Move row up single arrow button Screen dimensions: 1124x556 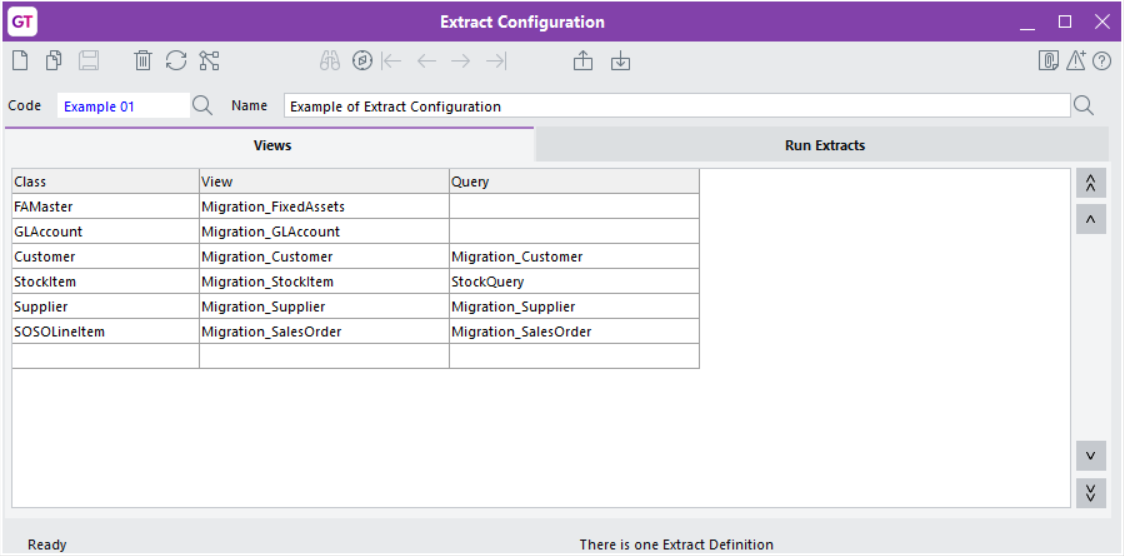(x=1091, y=219)
